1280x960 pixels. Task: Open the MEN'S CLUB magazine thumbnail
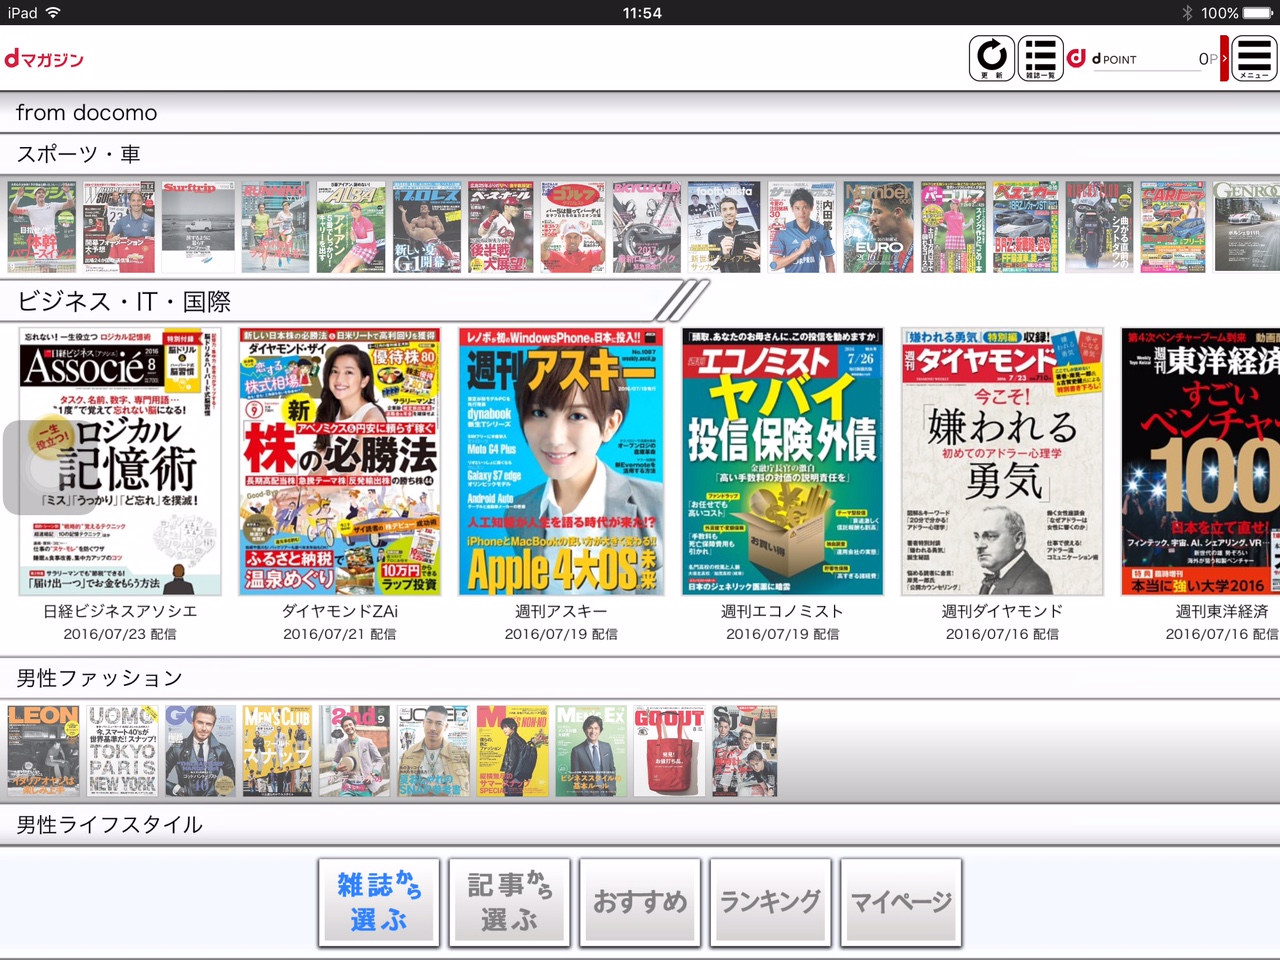point(278,751)
